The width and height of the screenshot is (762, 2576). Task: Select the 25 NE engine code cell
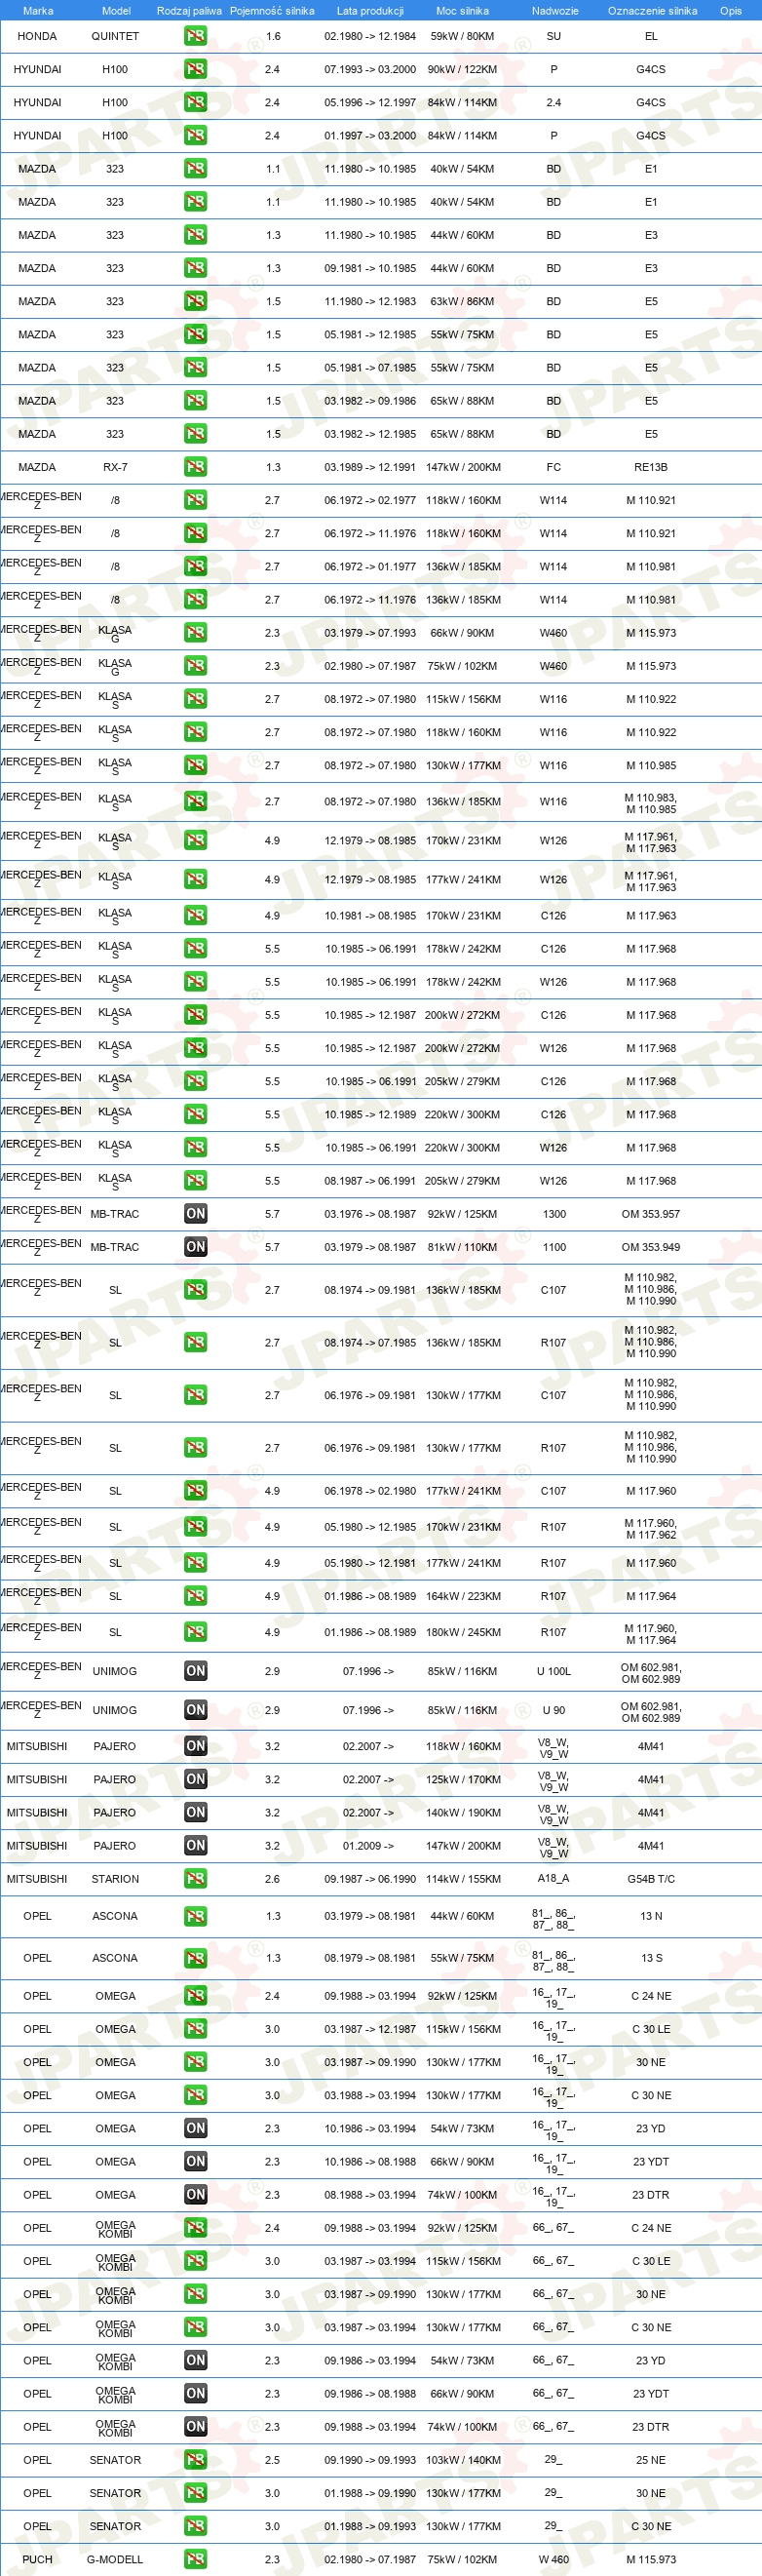[x=651, y=2460]
